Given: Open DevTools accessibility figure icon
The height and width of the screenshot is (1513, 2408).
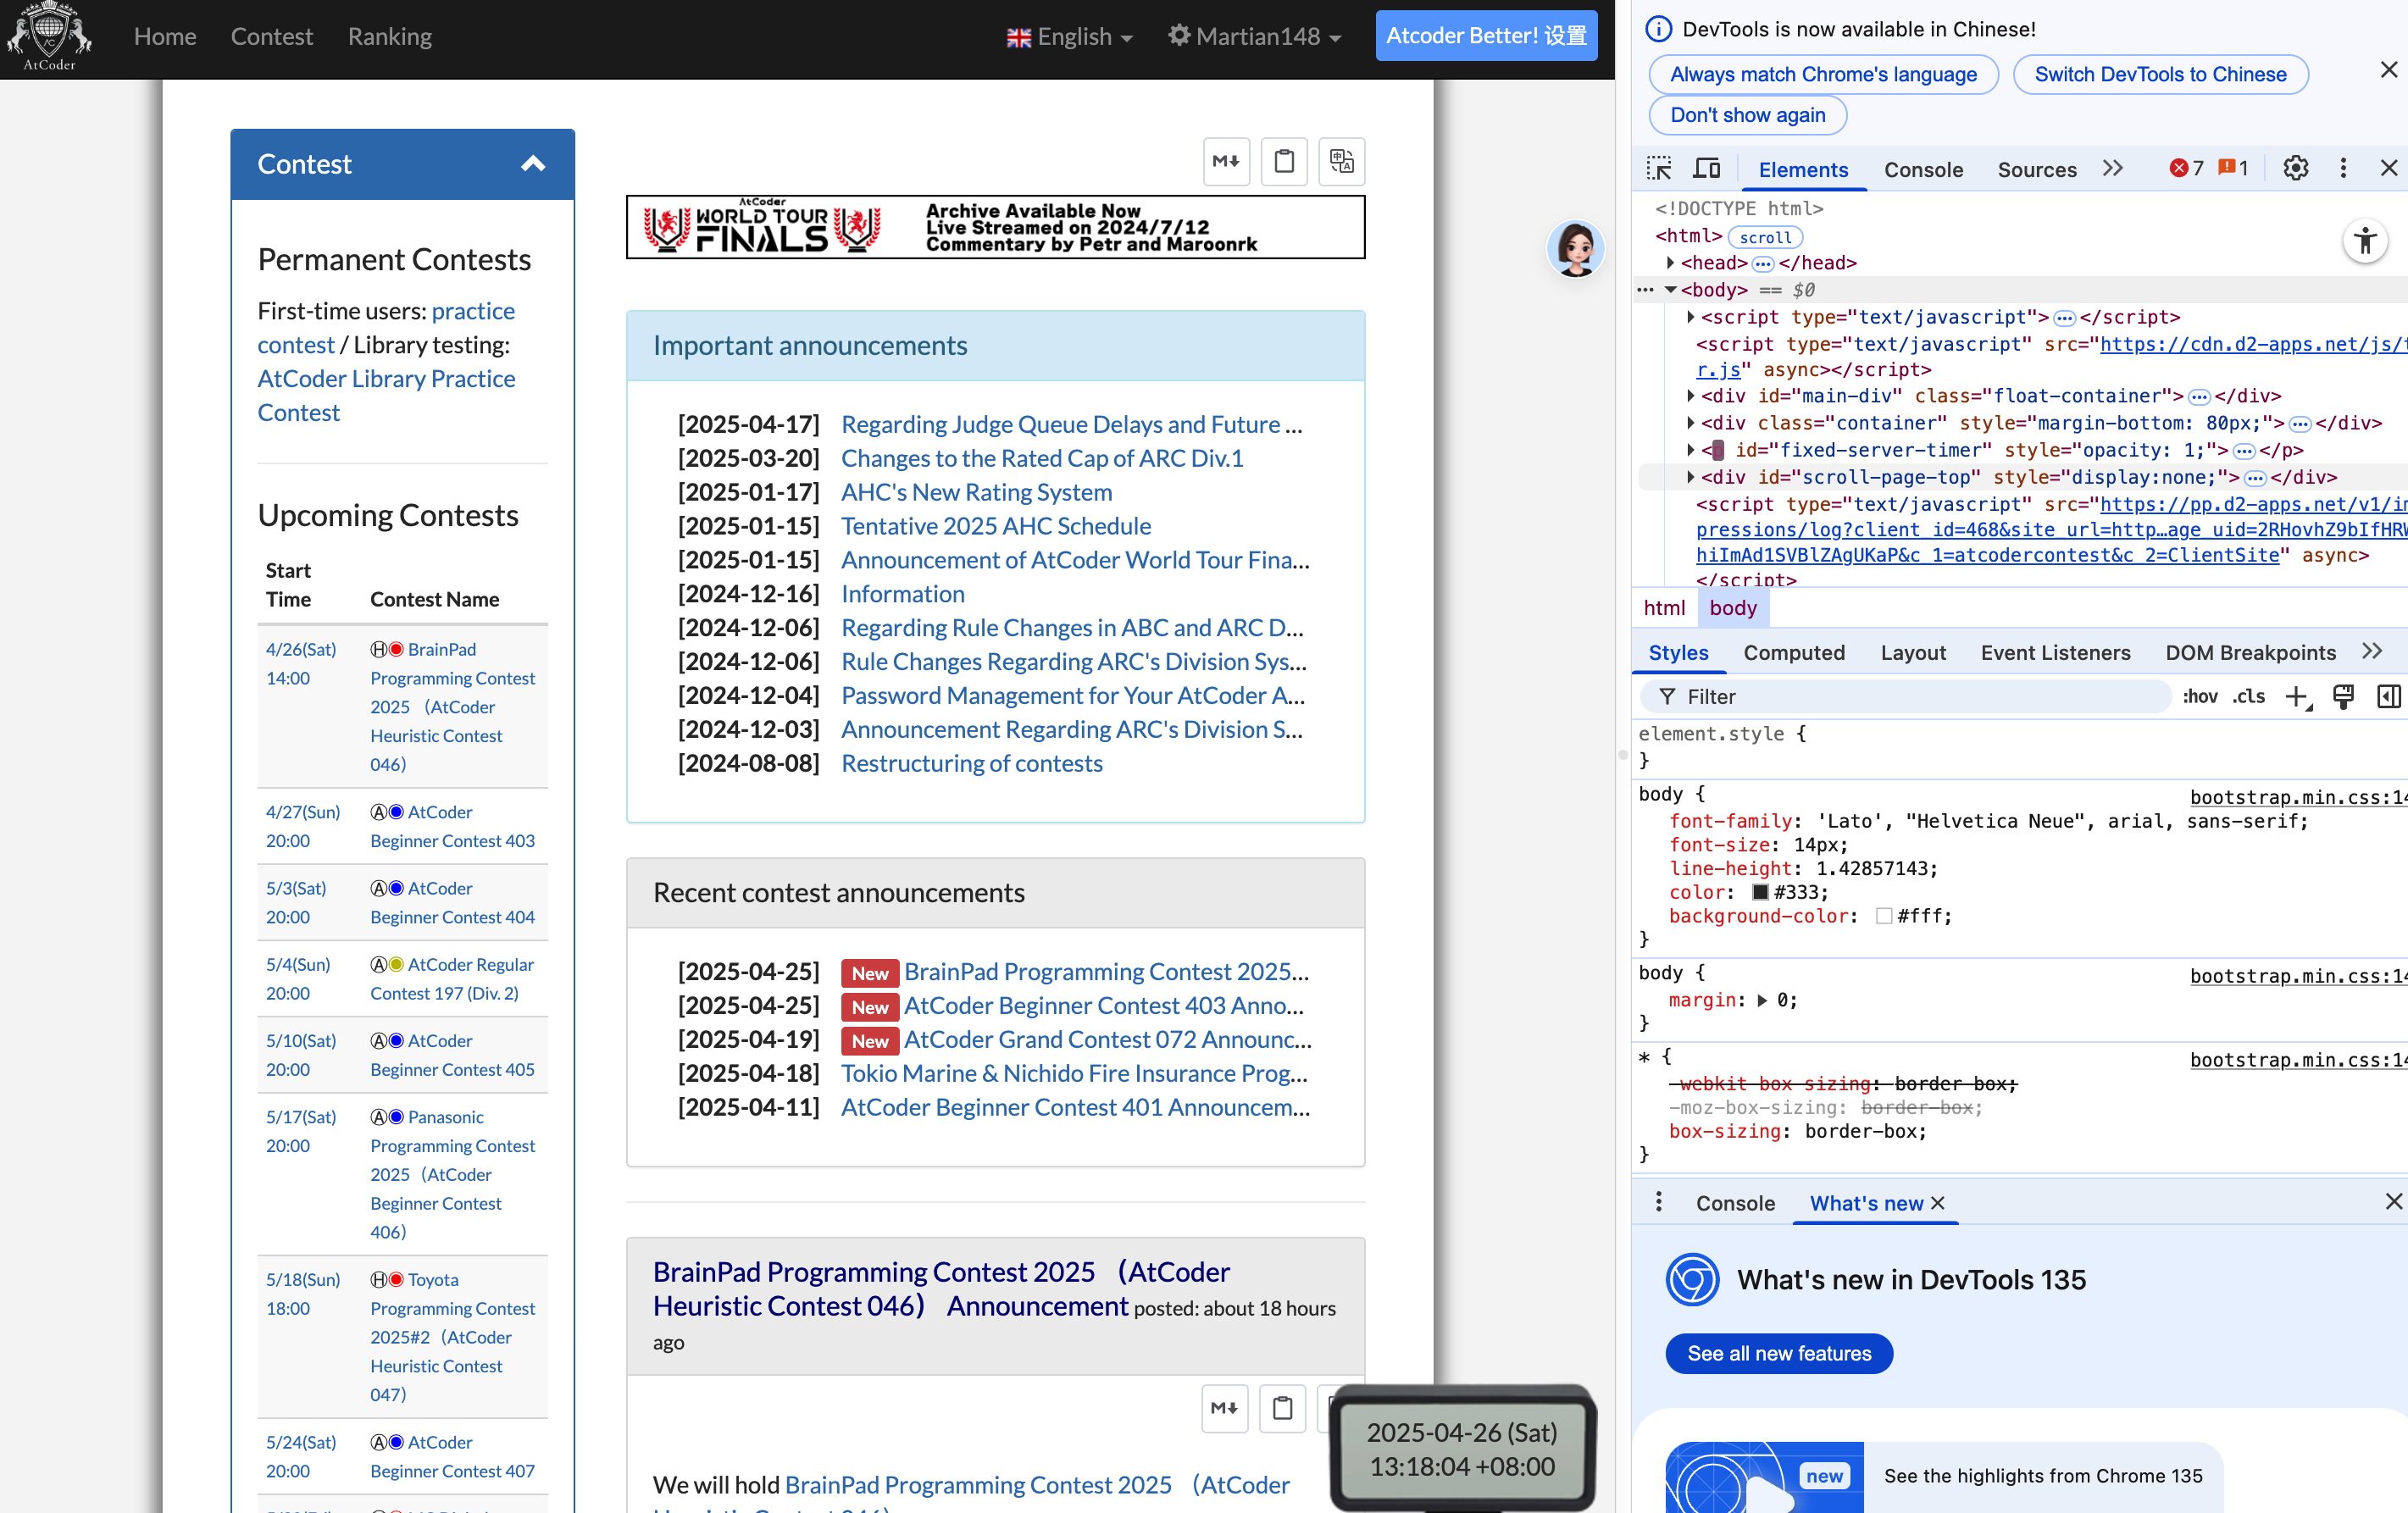Looking at the screenshot, I should coord(2364,241).
